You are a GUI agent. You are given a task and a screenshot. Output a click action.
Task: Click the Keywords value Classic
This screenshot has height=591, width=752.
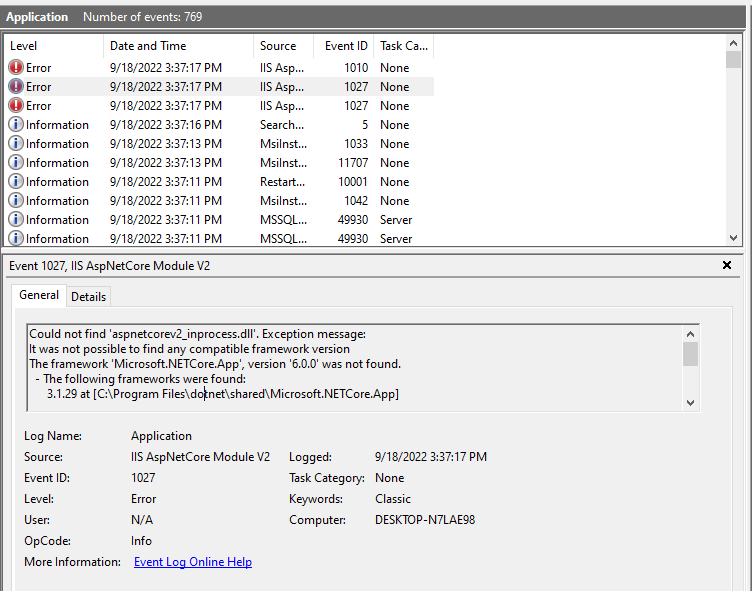pyautogui.click(x=393, y=499)
